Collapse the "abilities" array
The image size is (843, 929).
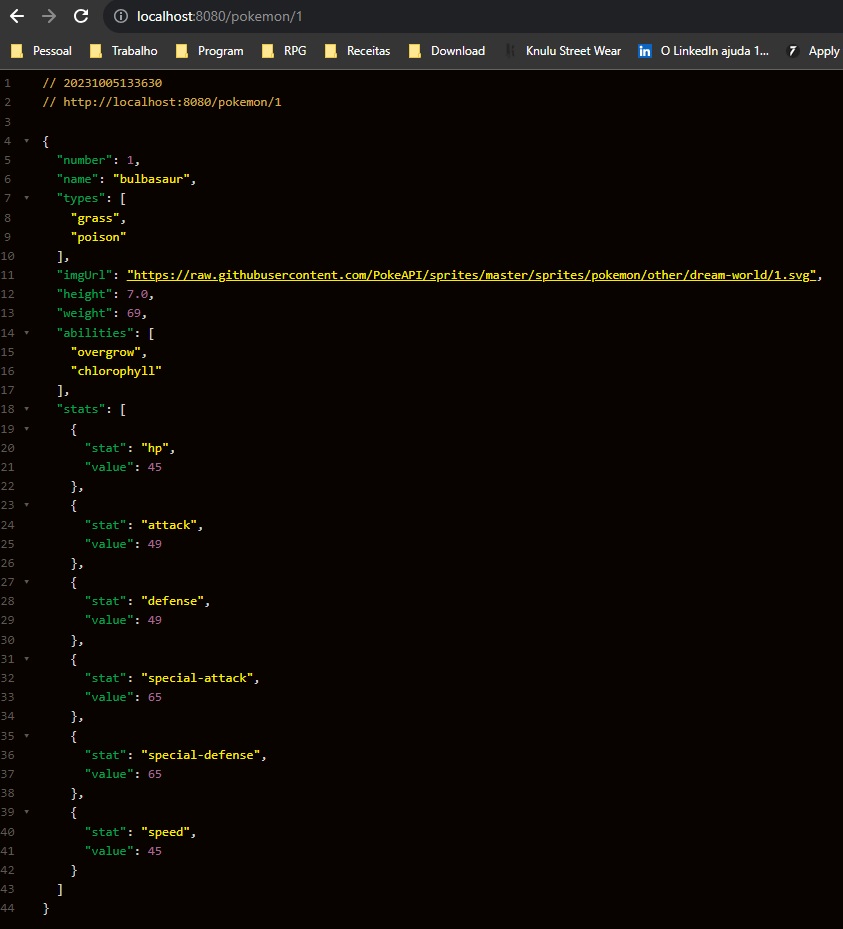[27, 333]
